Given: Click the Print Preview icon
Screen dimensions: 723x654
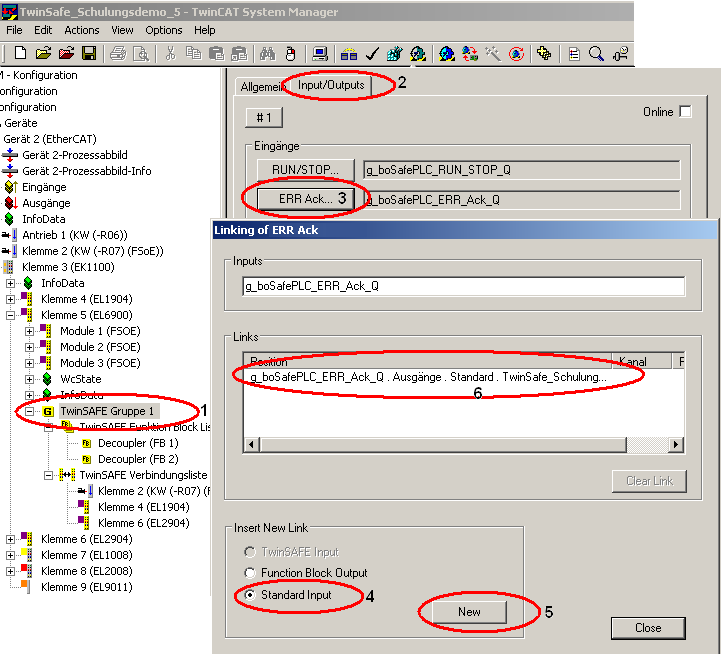Looking at the screenshot, I should tap(141, 54).
